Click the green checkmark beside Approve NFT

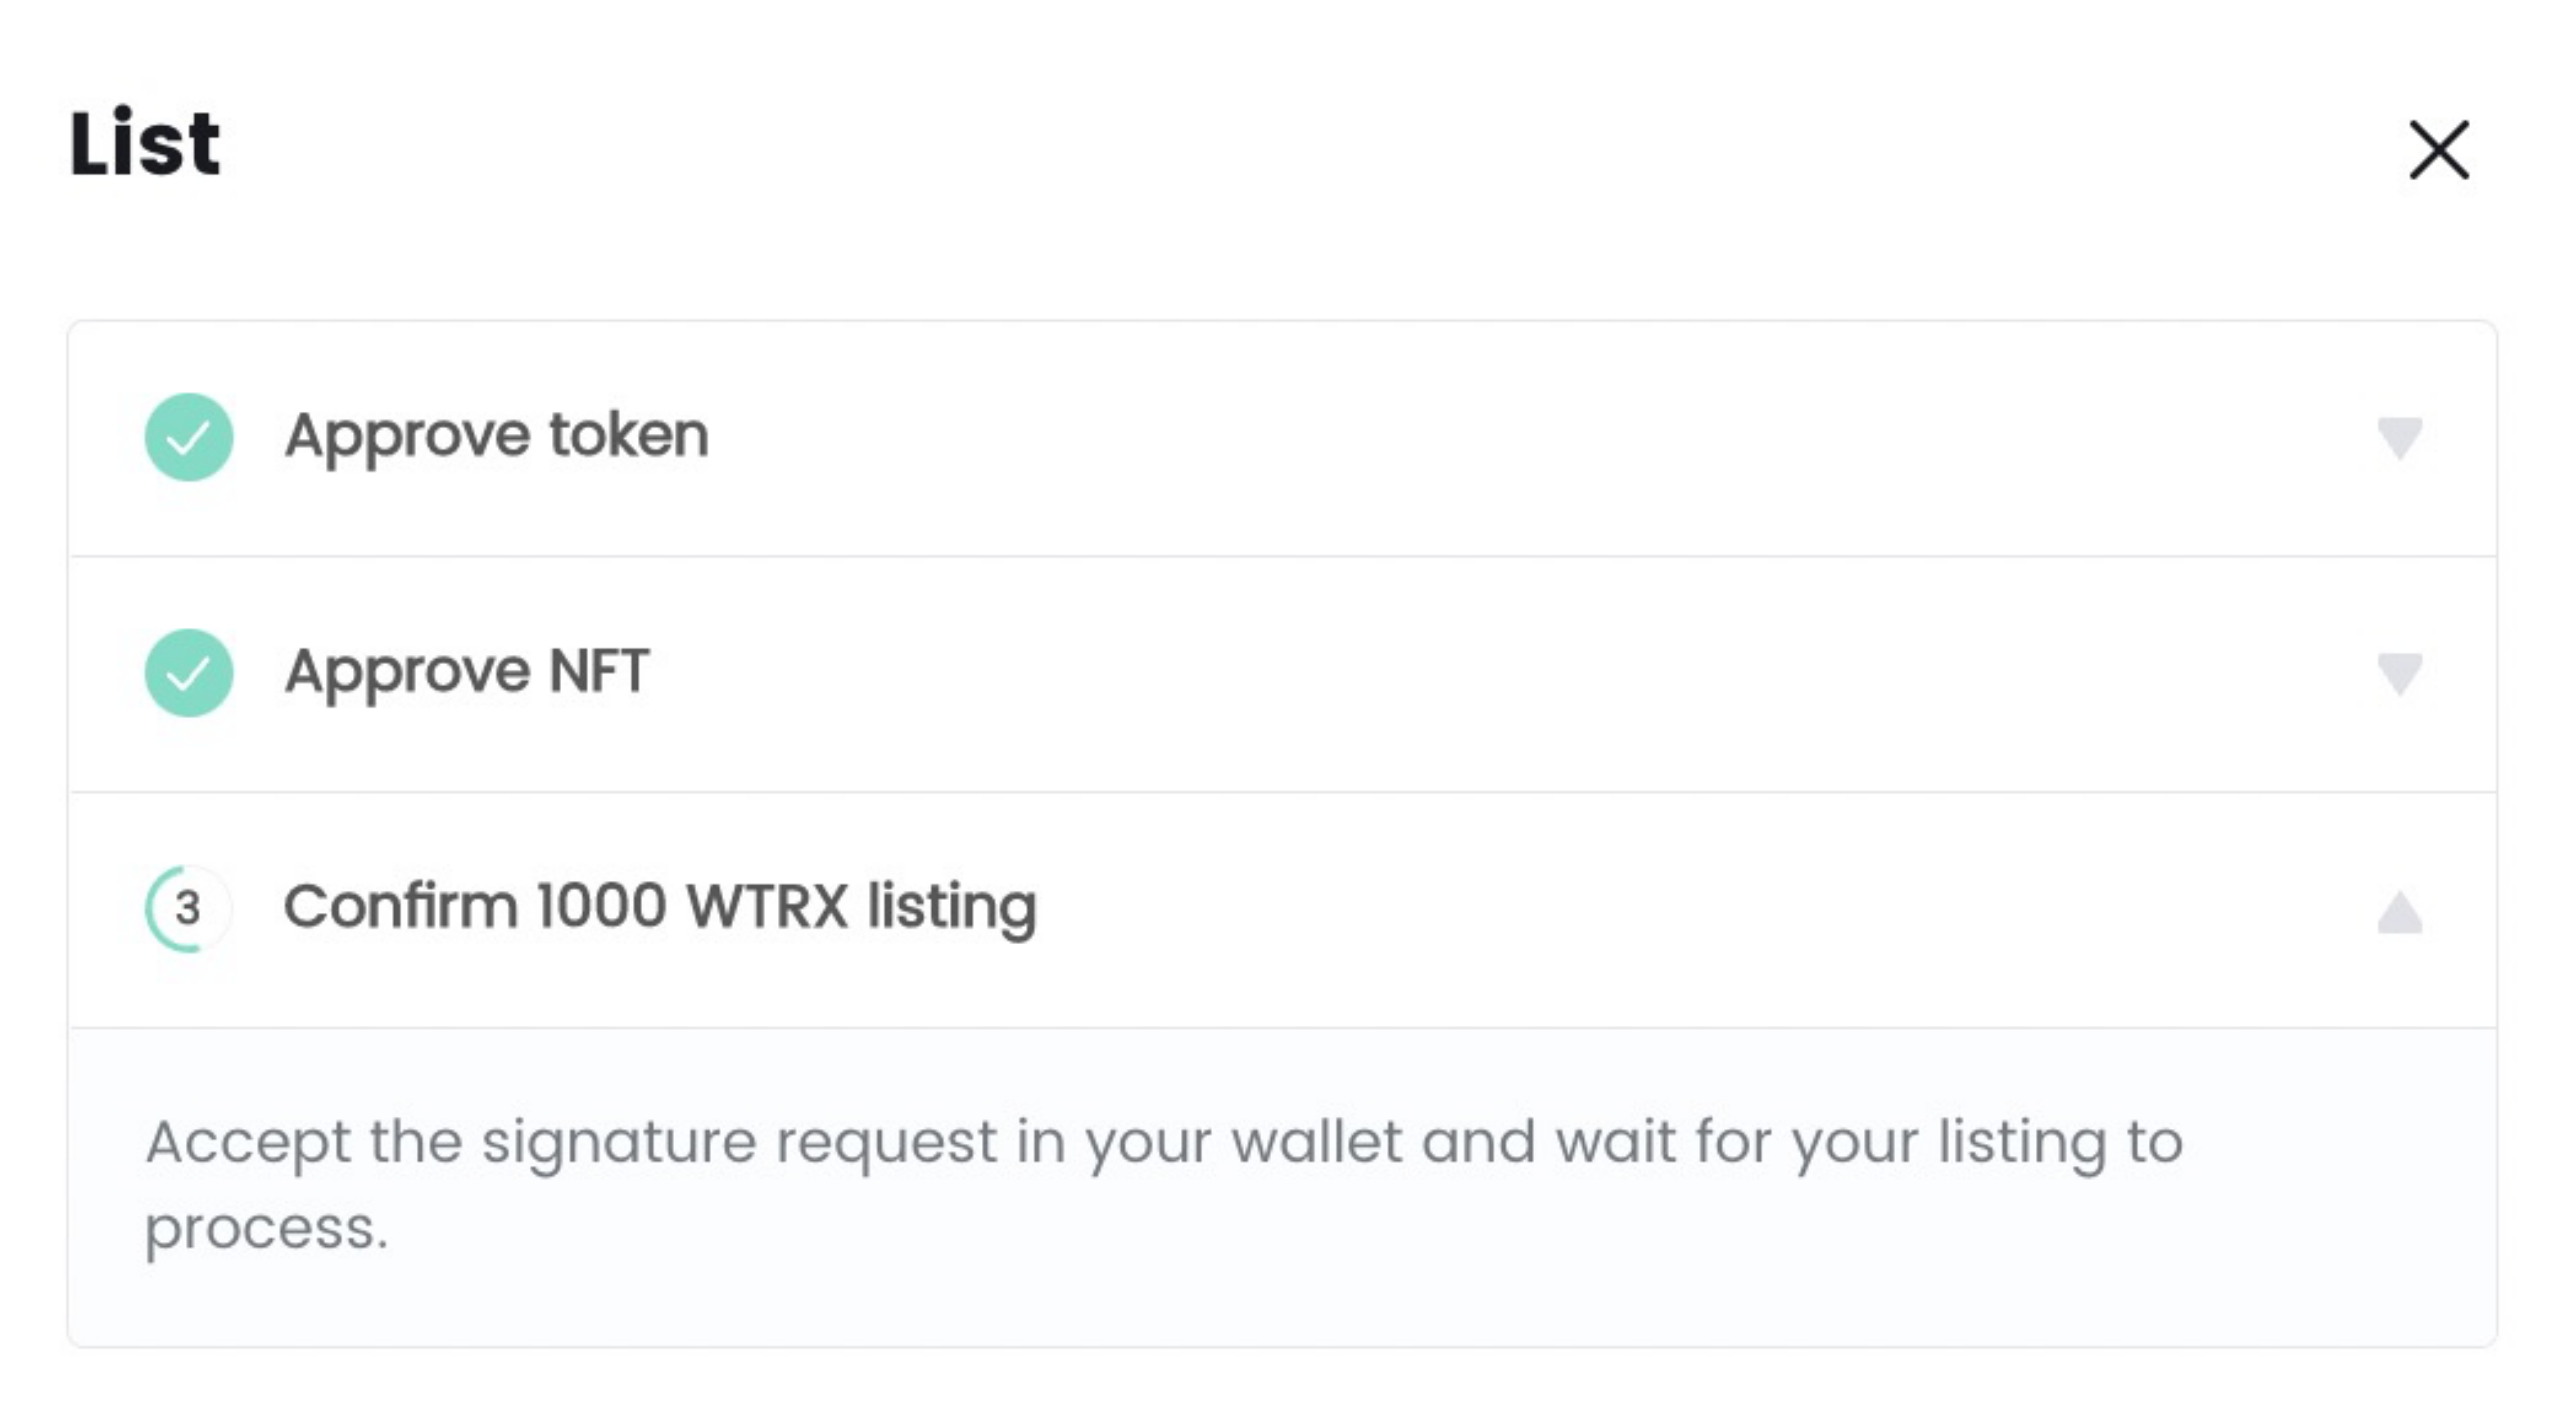click(189, 673)
